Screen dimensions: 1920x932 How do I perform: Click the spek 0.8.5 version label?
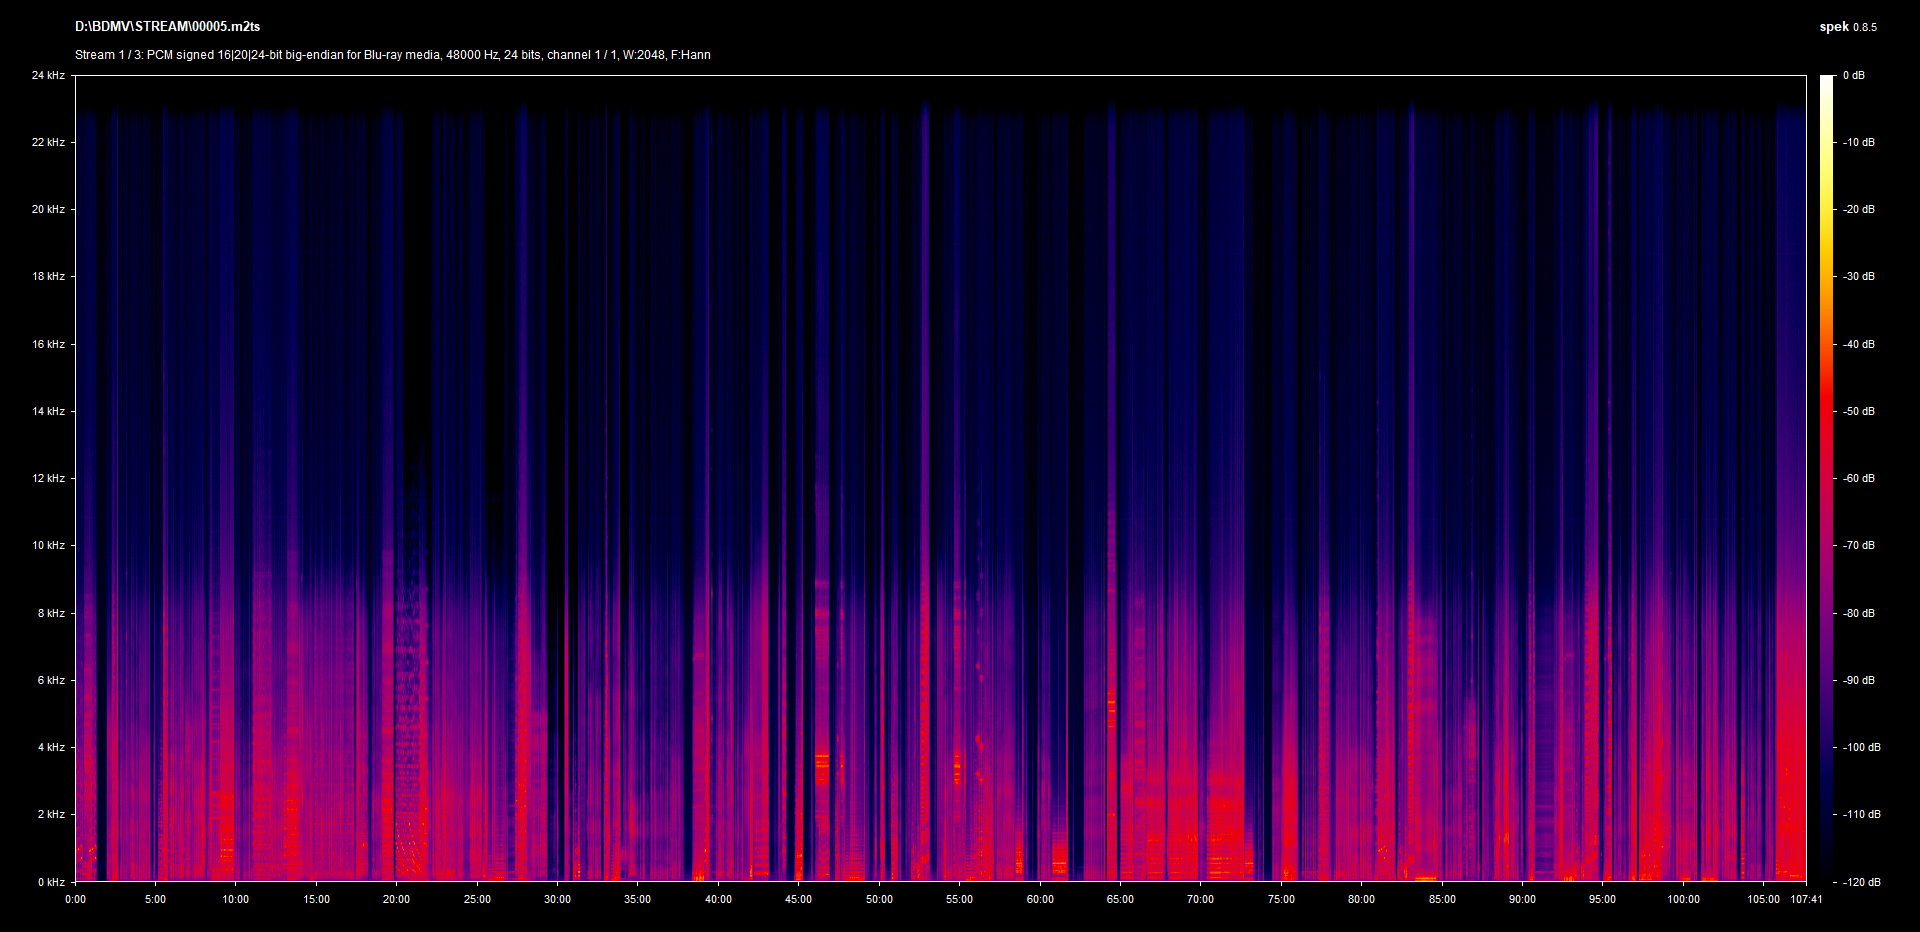1847,27
